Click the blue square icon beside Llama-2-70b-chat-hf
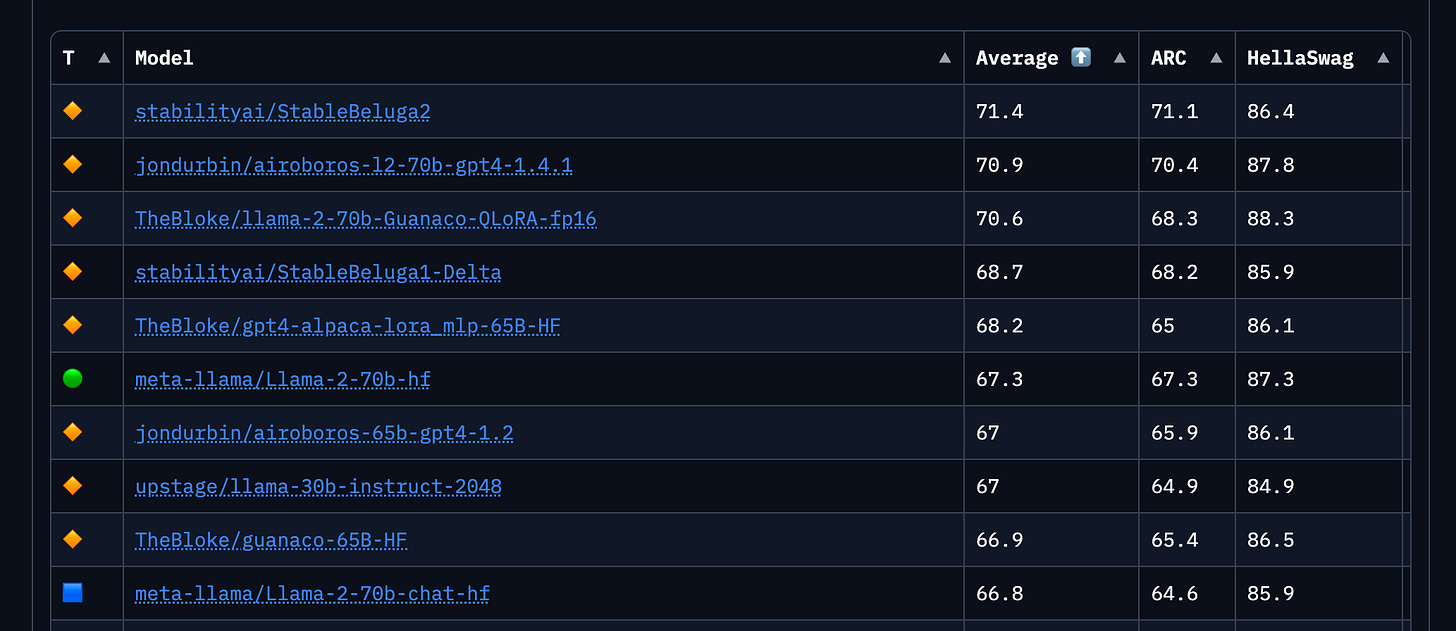1456x631 pixels. [x=72, y=593]
